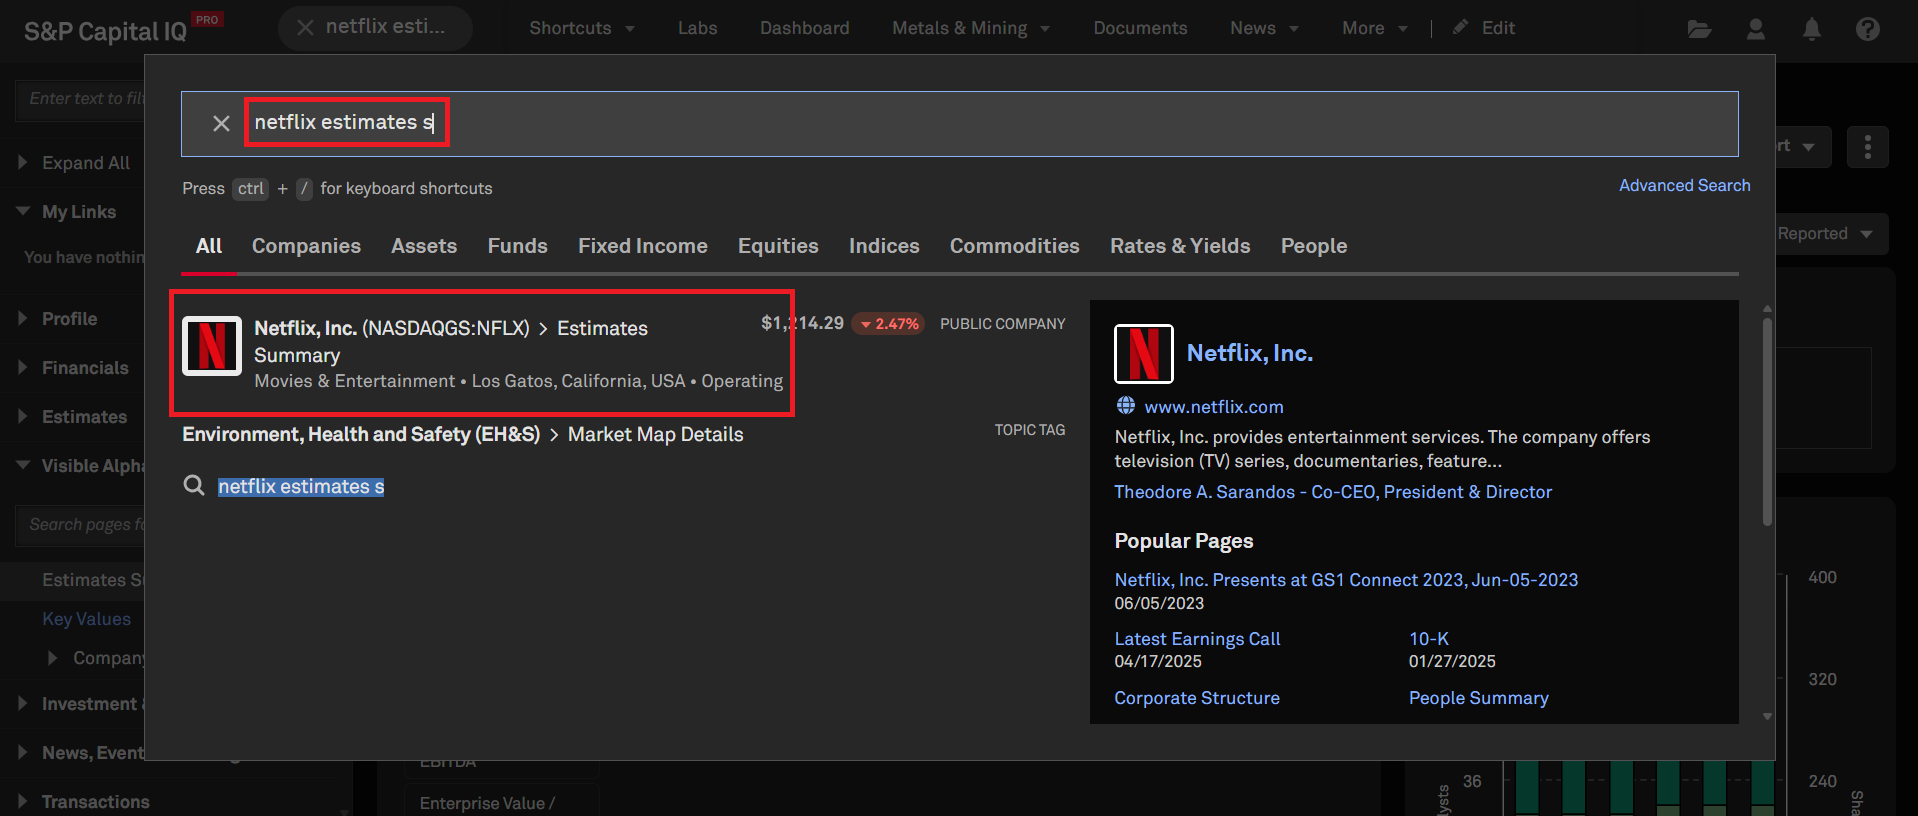The height and width of the screenshot is (816, 1918).
Task: Open Theodore A. Sarandos profile link
Action: [x=1333, y=492]
